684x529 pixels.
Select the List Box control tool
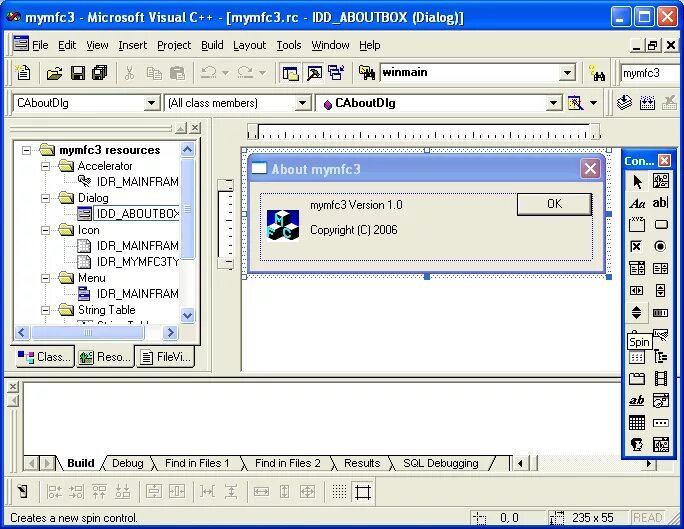[660, 268]
